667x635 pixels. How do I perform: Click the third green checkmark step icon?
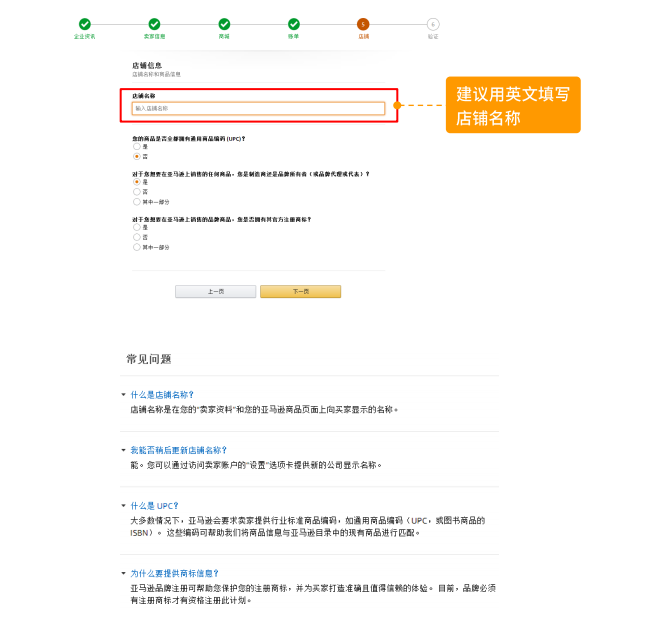[224, 24]
